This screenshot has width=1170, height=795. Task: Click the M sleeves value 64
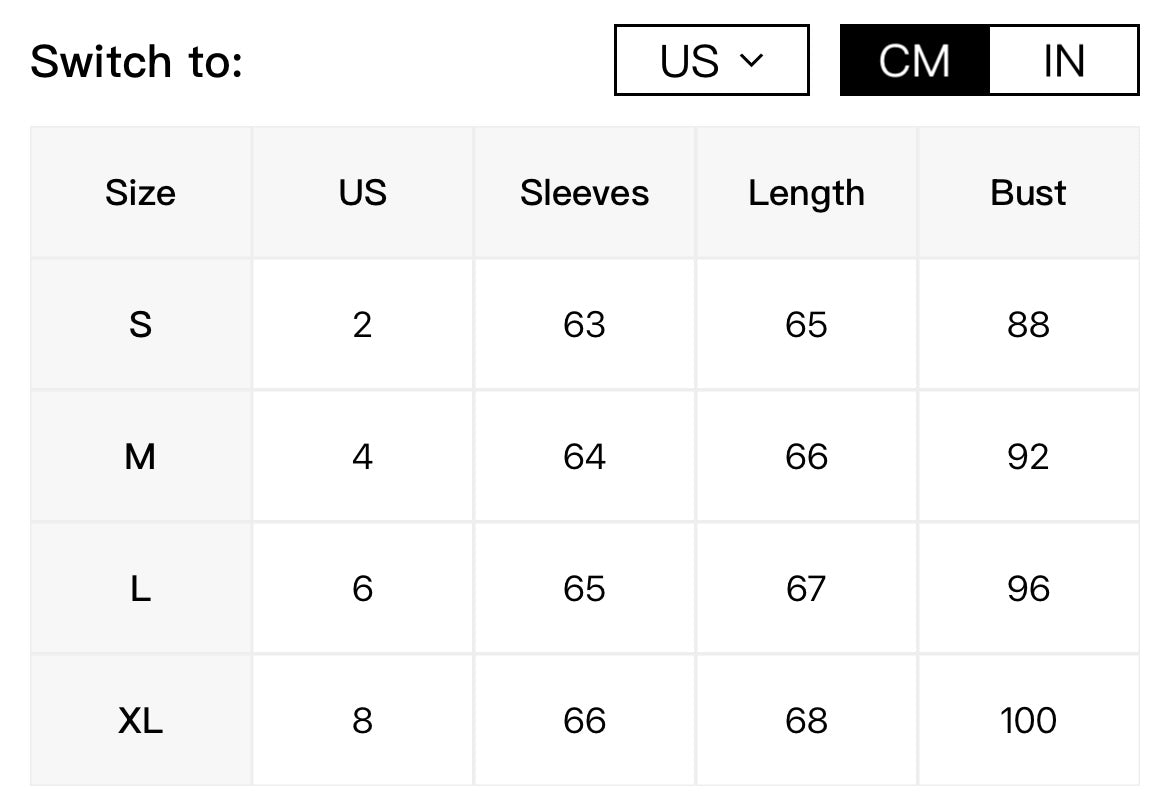click(584, 456)
